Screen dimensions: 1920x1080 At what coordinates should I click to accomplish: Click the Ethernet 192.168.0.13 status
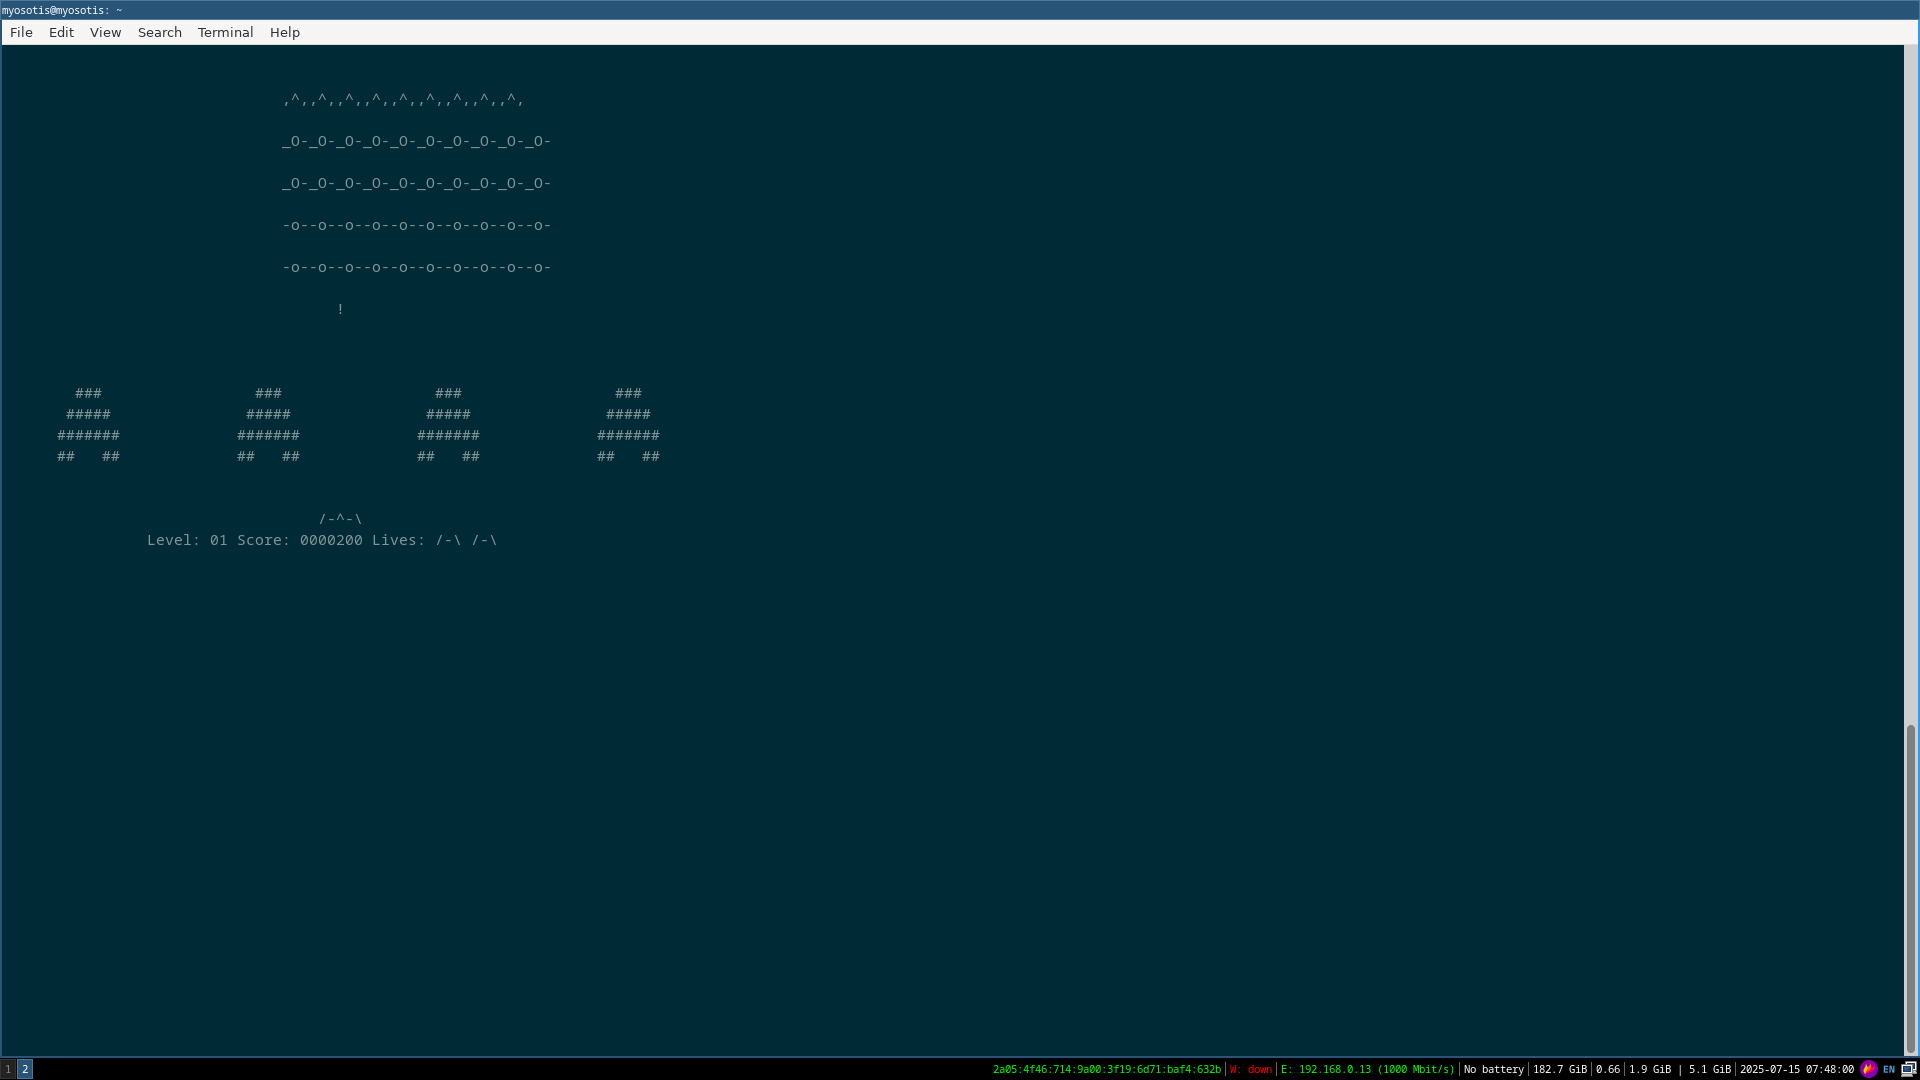tap(1367, 1069)
